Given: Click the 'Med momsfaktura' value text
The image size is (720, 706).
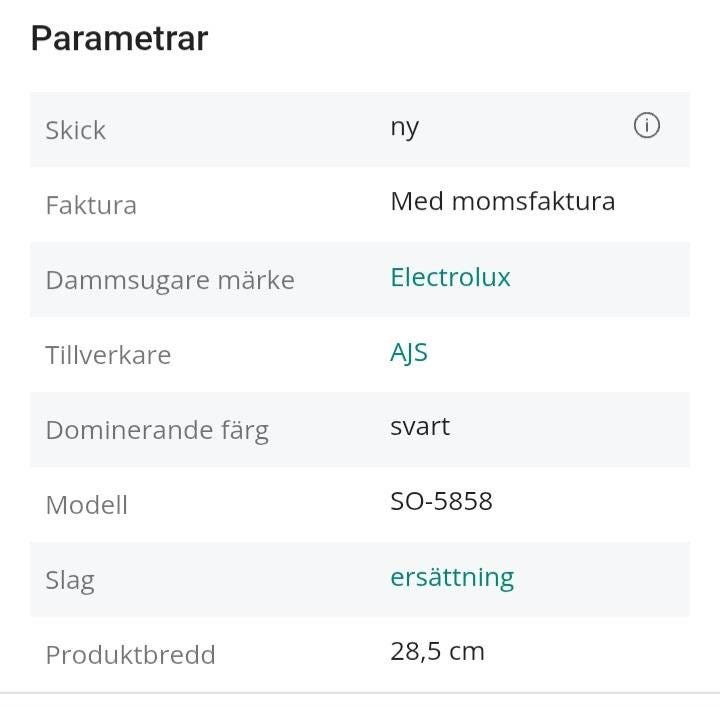Looking at the screenshot, I should click(502, 202).
